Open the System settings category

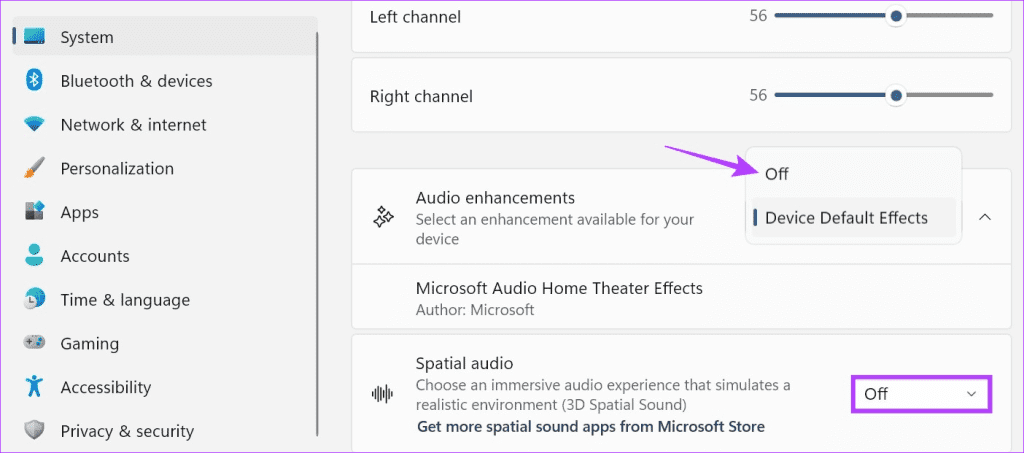[x=165, y=37]
